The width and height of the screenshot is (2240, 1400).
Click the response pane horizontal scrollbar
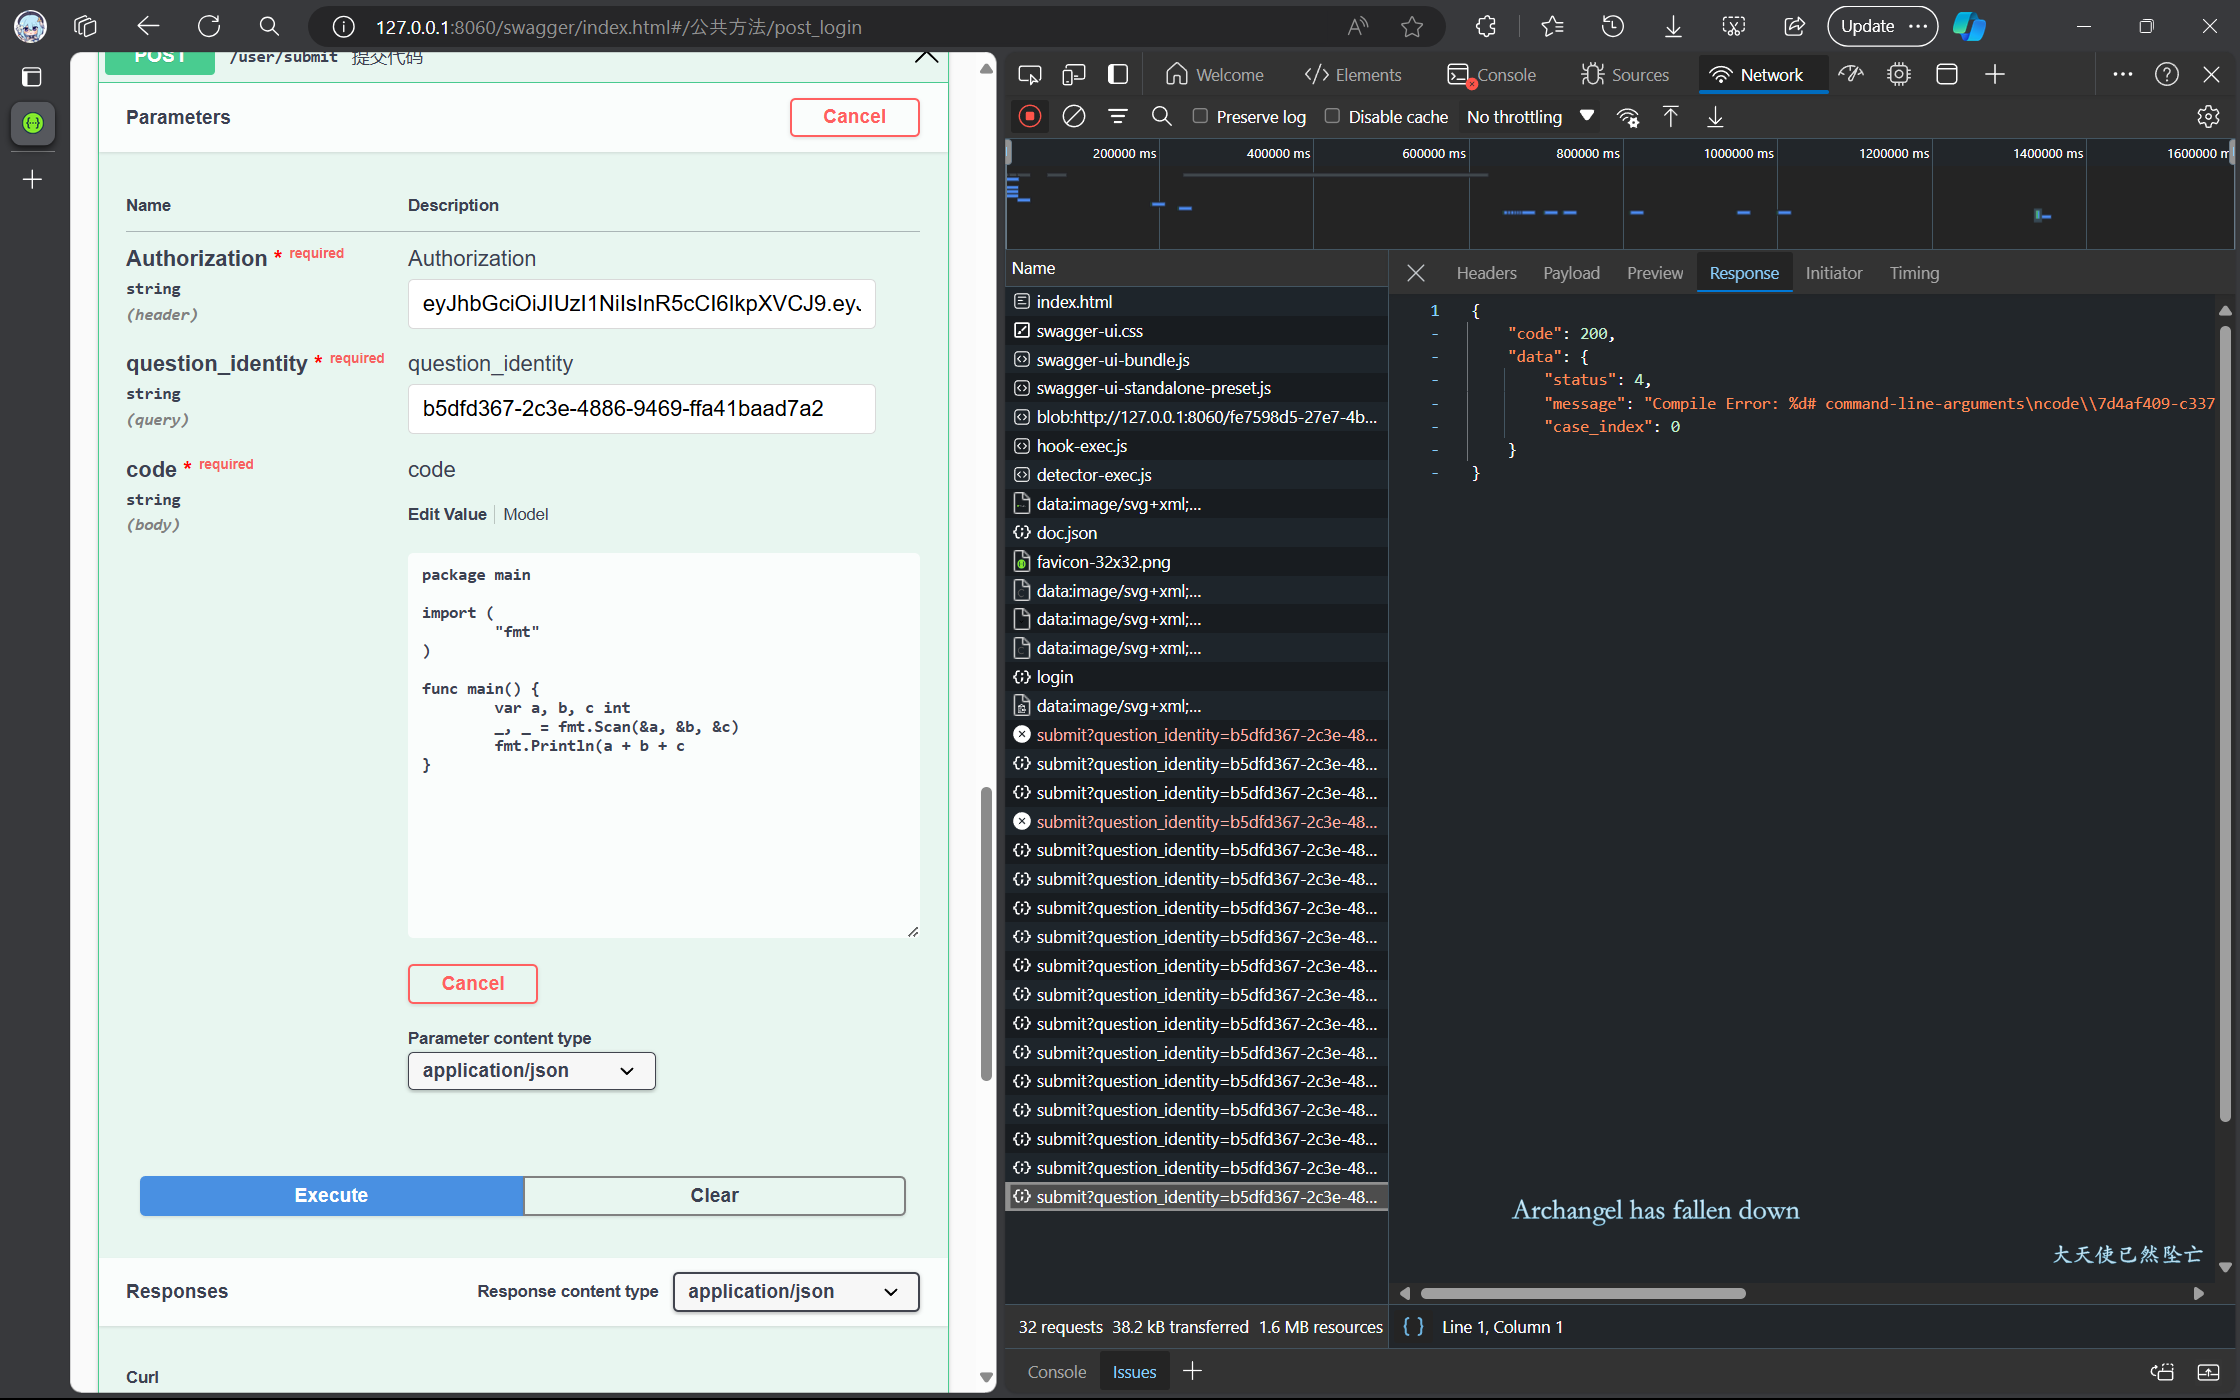(x=1583, y=1293)
